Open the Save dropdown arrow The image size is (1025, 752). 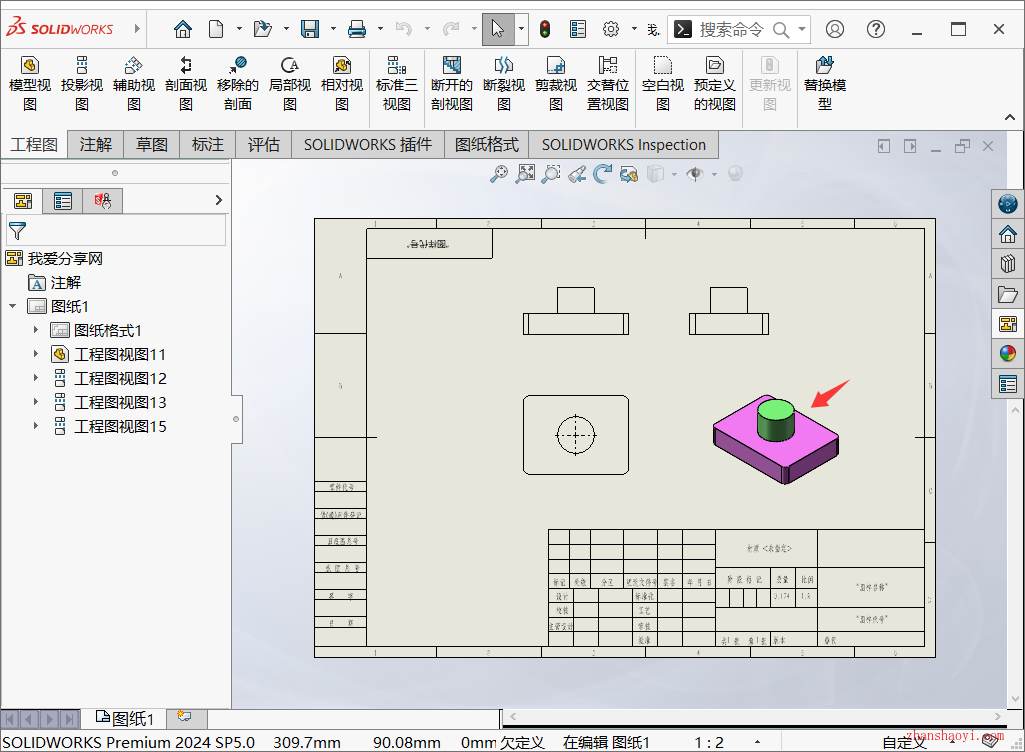pos(333,29)
